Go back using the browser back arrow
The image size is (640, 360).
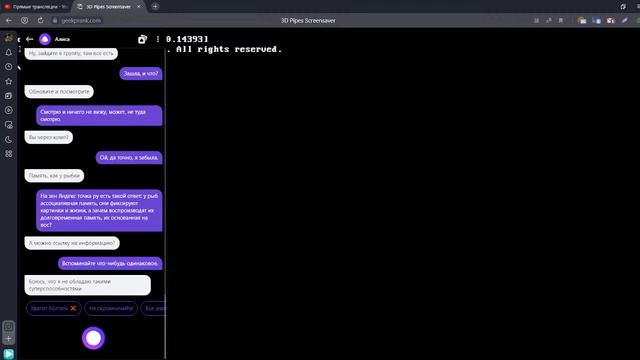pos(9,20)
